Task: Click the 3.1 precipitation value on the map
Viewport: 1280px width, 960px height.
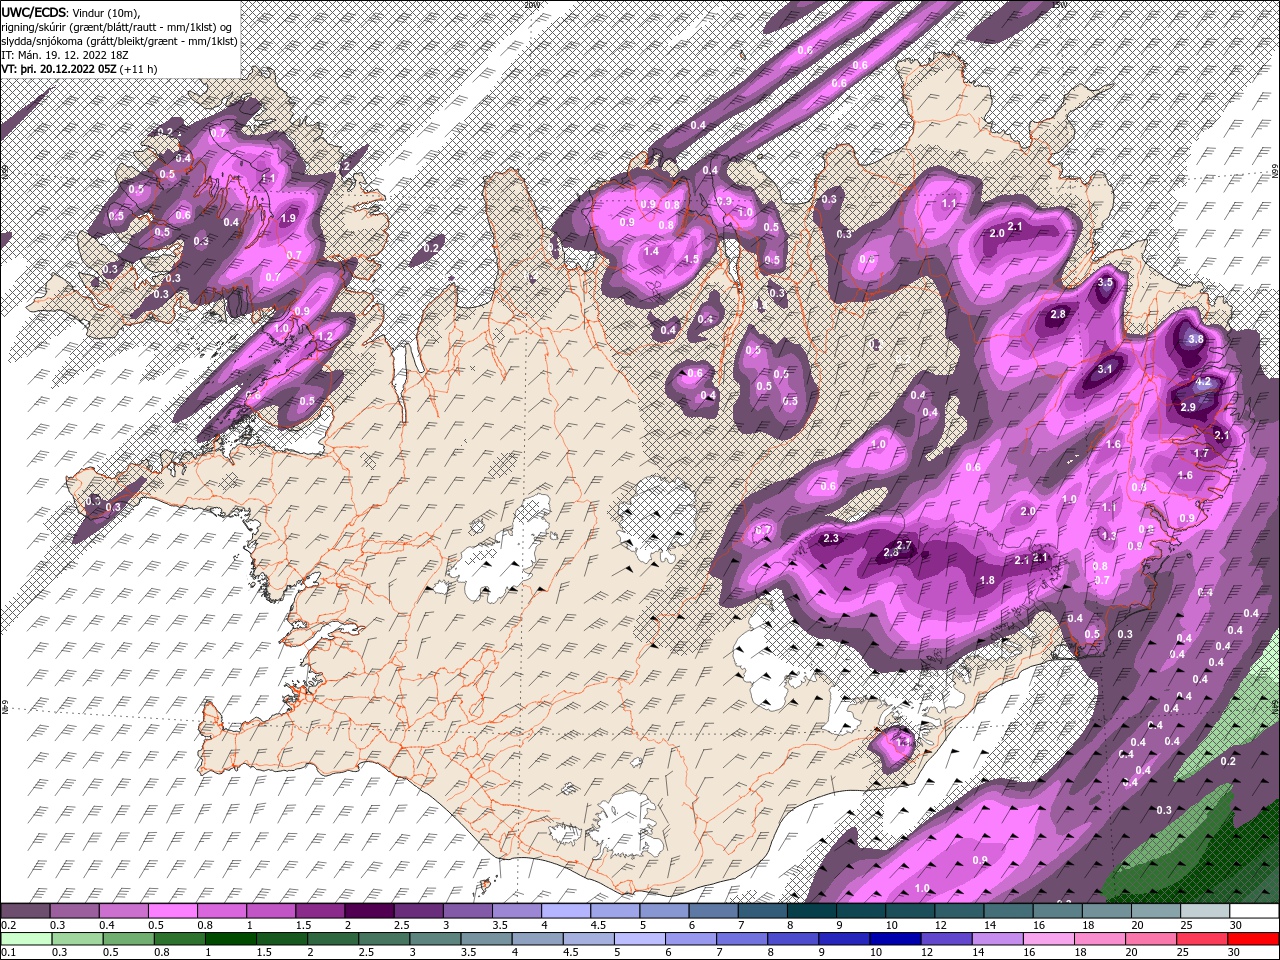Action: [1105, 369]
